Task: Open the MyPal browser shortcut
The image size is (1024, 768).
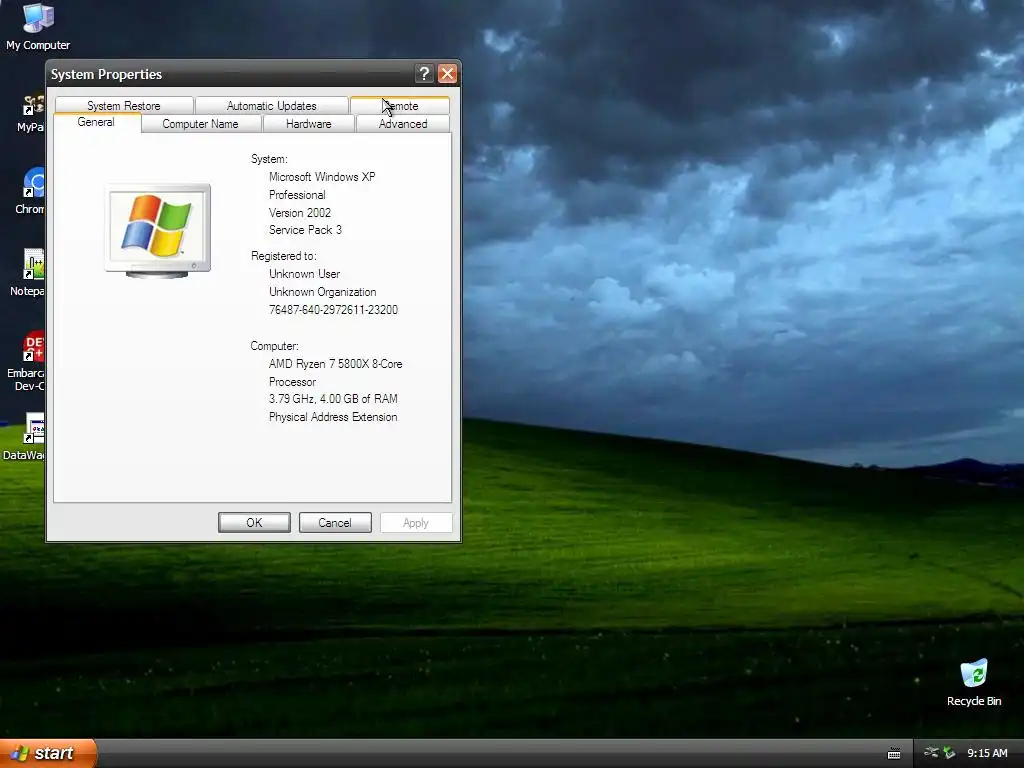Action: (31, 112)
